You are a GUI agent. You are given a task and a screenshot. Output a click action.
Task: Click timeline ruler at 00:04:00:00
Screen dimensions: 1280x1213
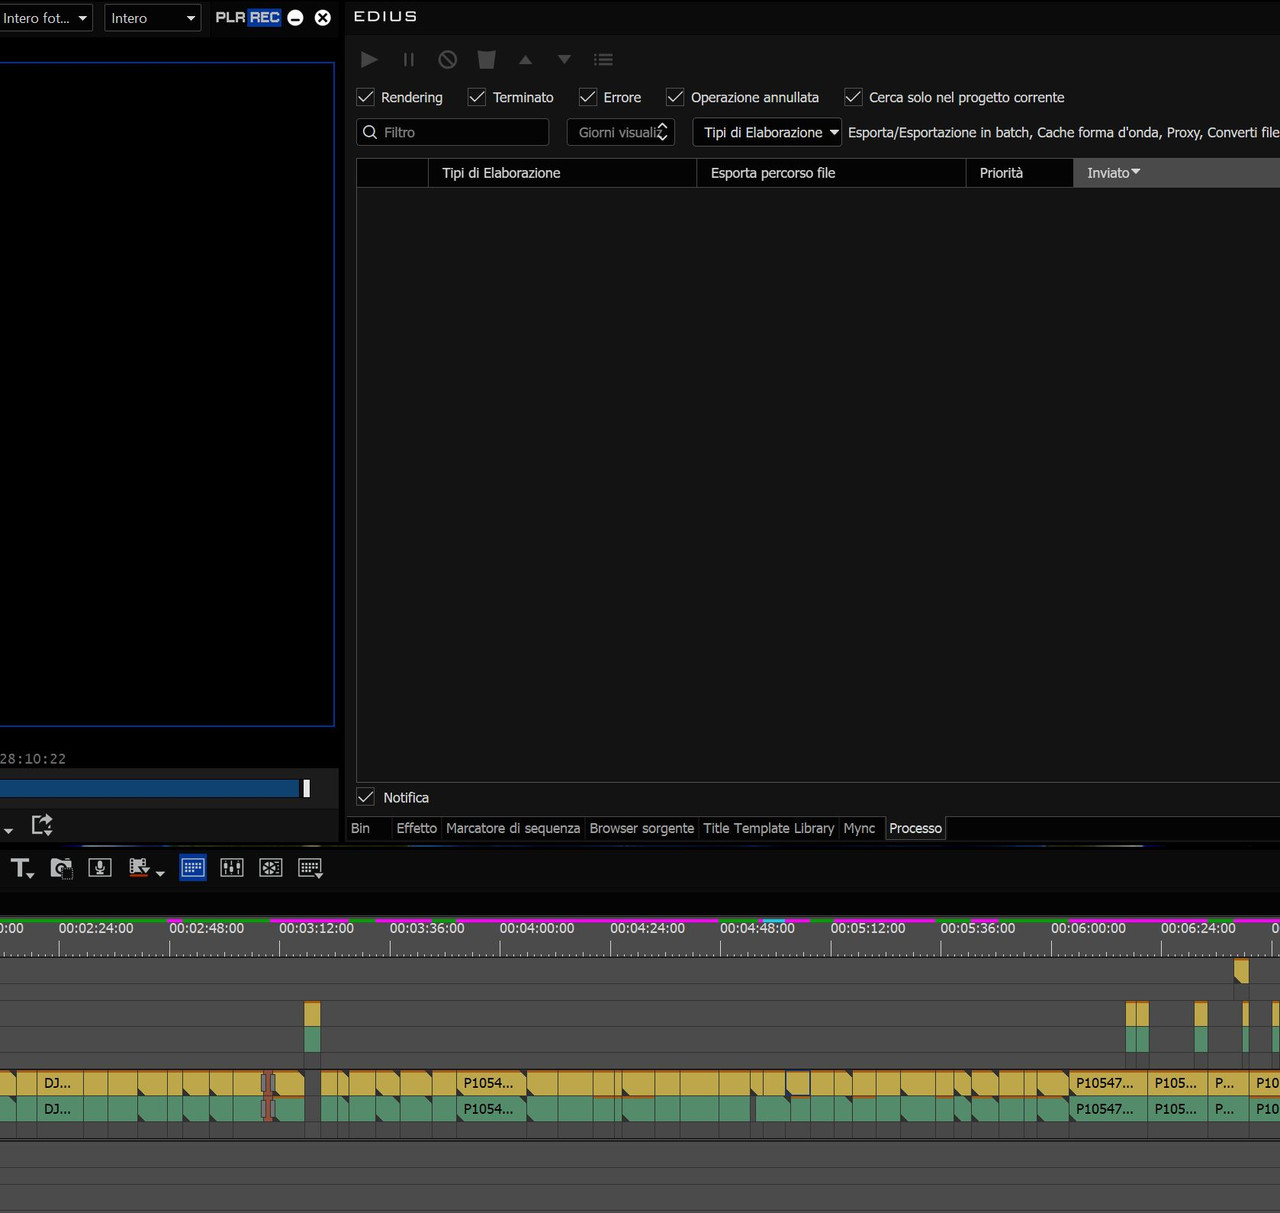[537, 928]
